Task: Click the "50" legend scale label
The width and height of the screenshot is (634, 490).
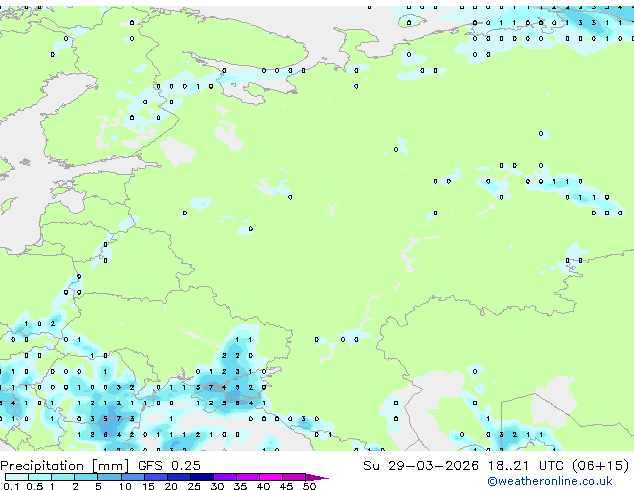Action: pos(310,486)
